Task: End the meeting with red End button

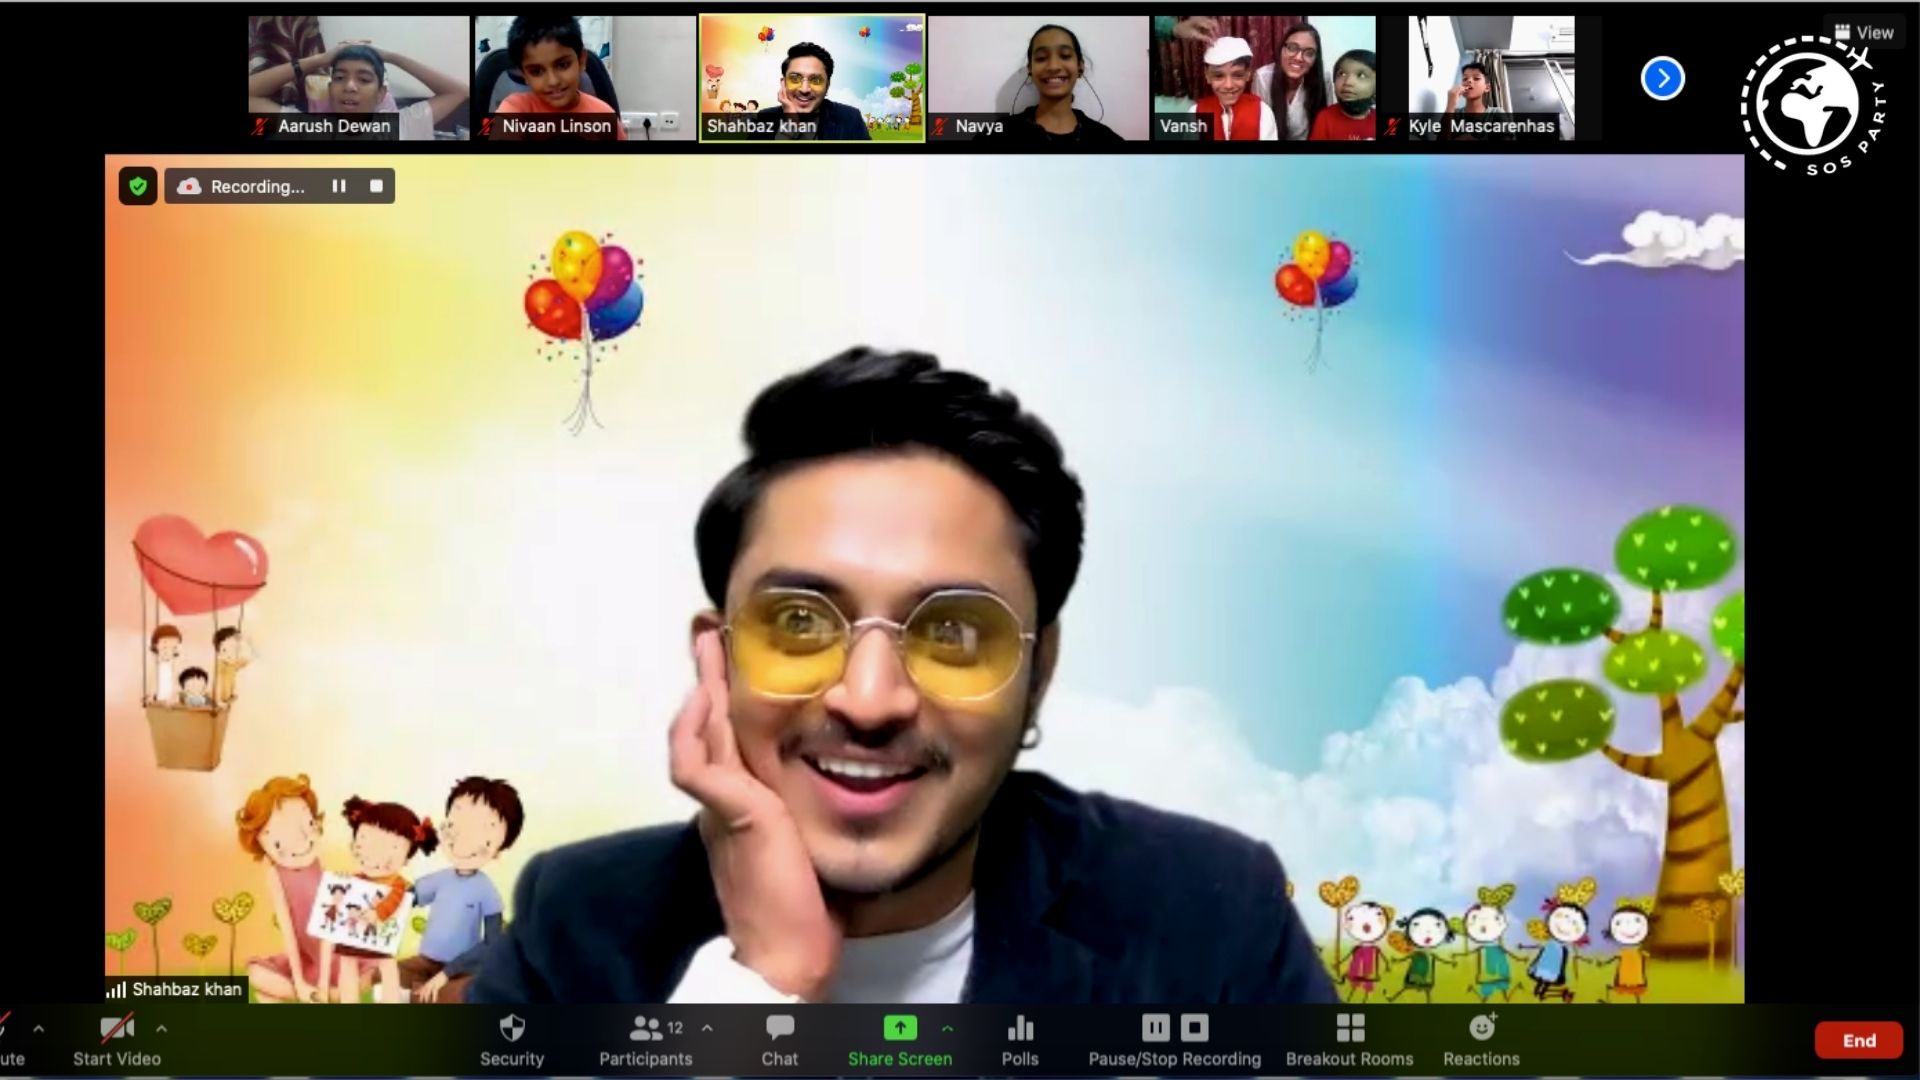Action: point(1859,1041)
